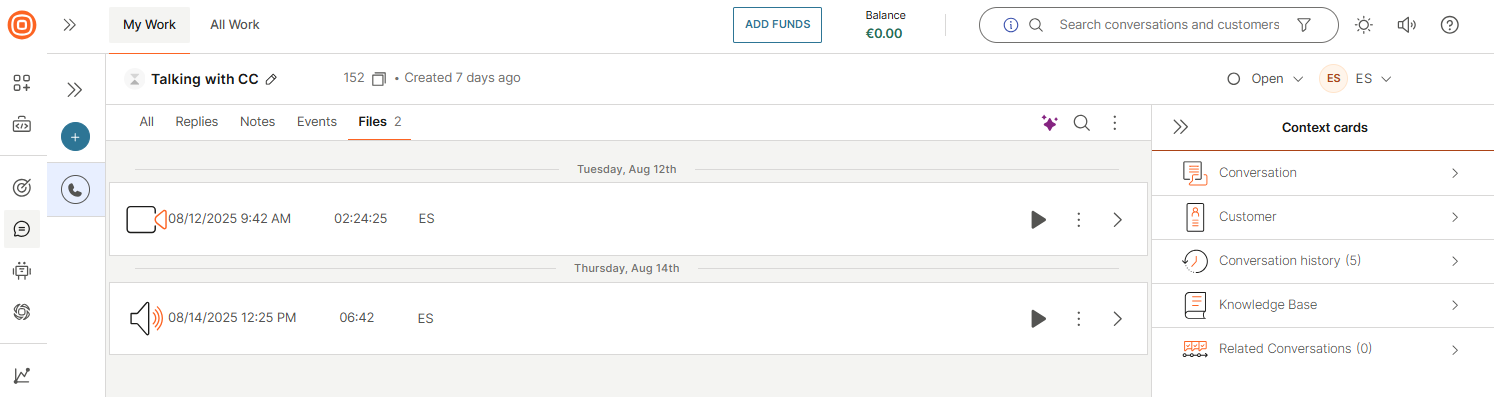Click the ADD FUNDS button
This screenshot has height=397, width=1494.
point(777,25)
